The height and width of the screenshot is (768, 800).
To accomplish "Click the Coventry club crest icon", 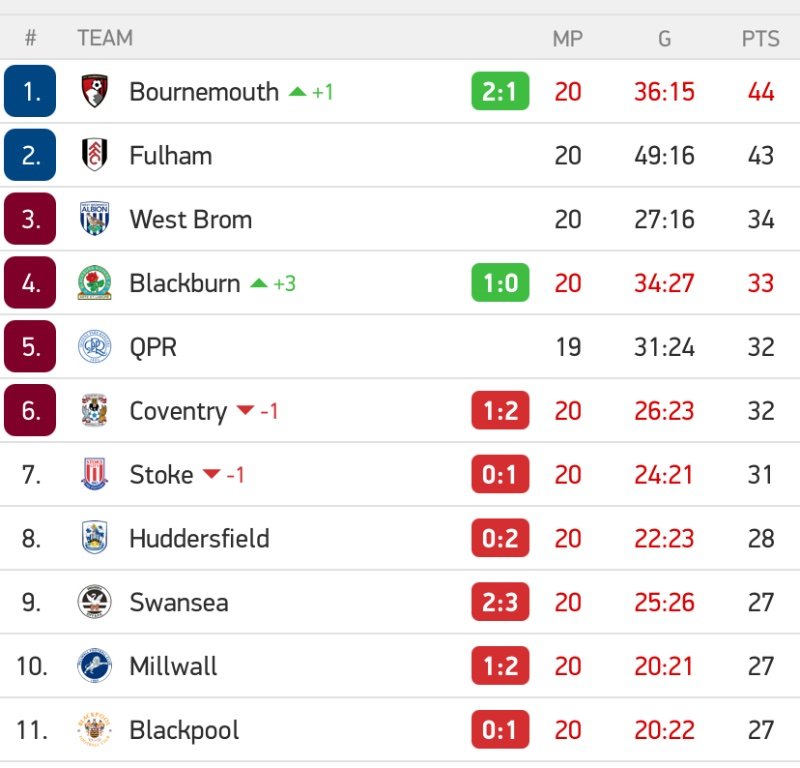I will [x=94, y=411].
